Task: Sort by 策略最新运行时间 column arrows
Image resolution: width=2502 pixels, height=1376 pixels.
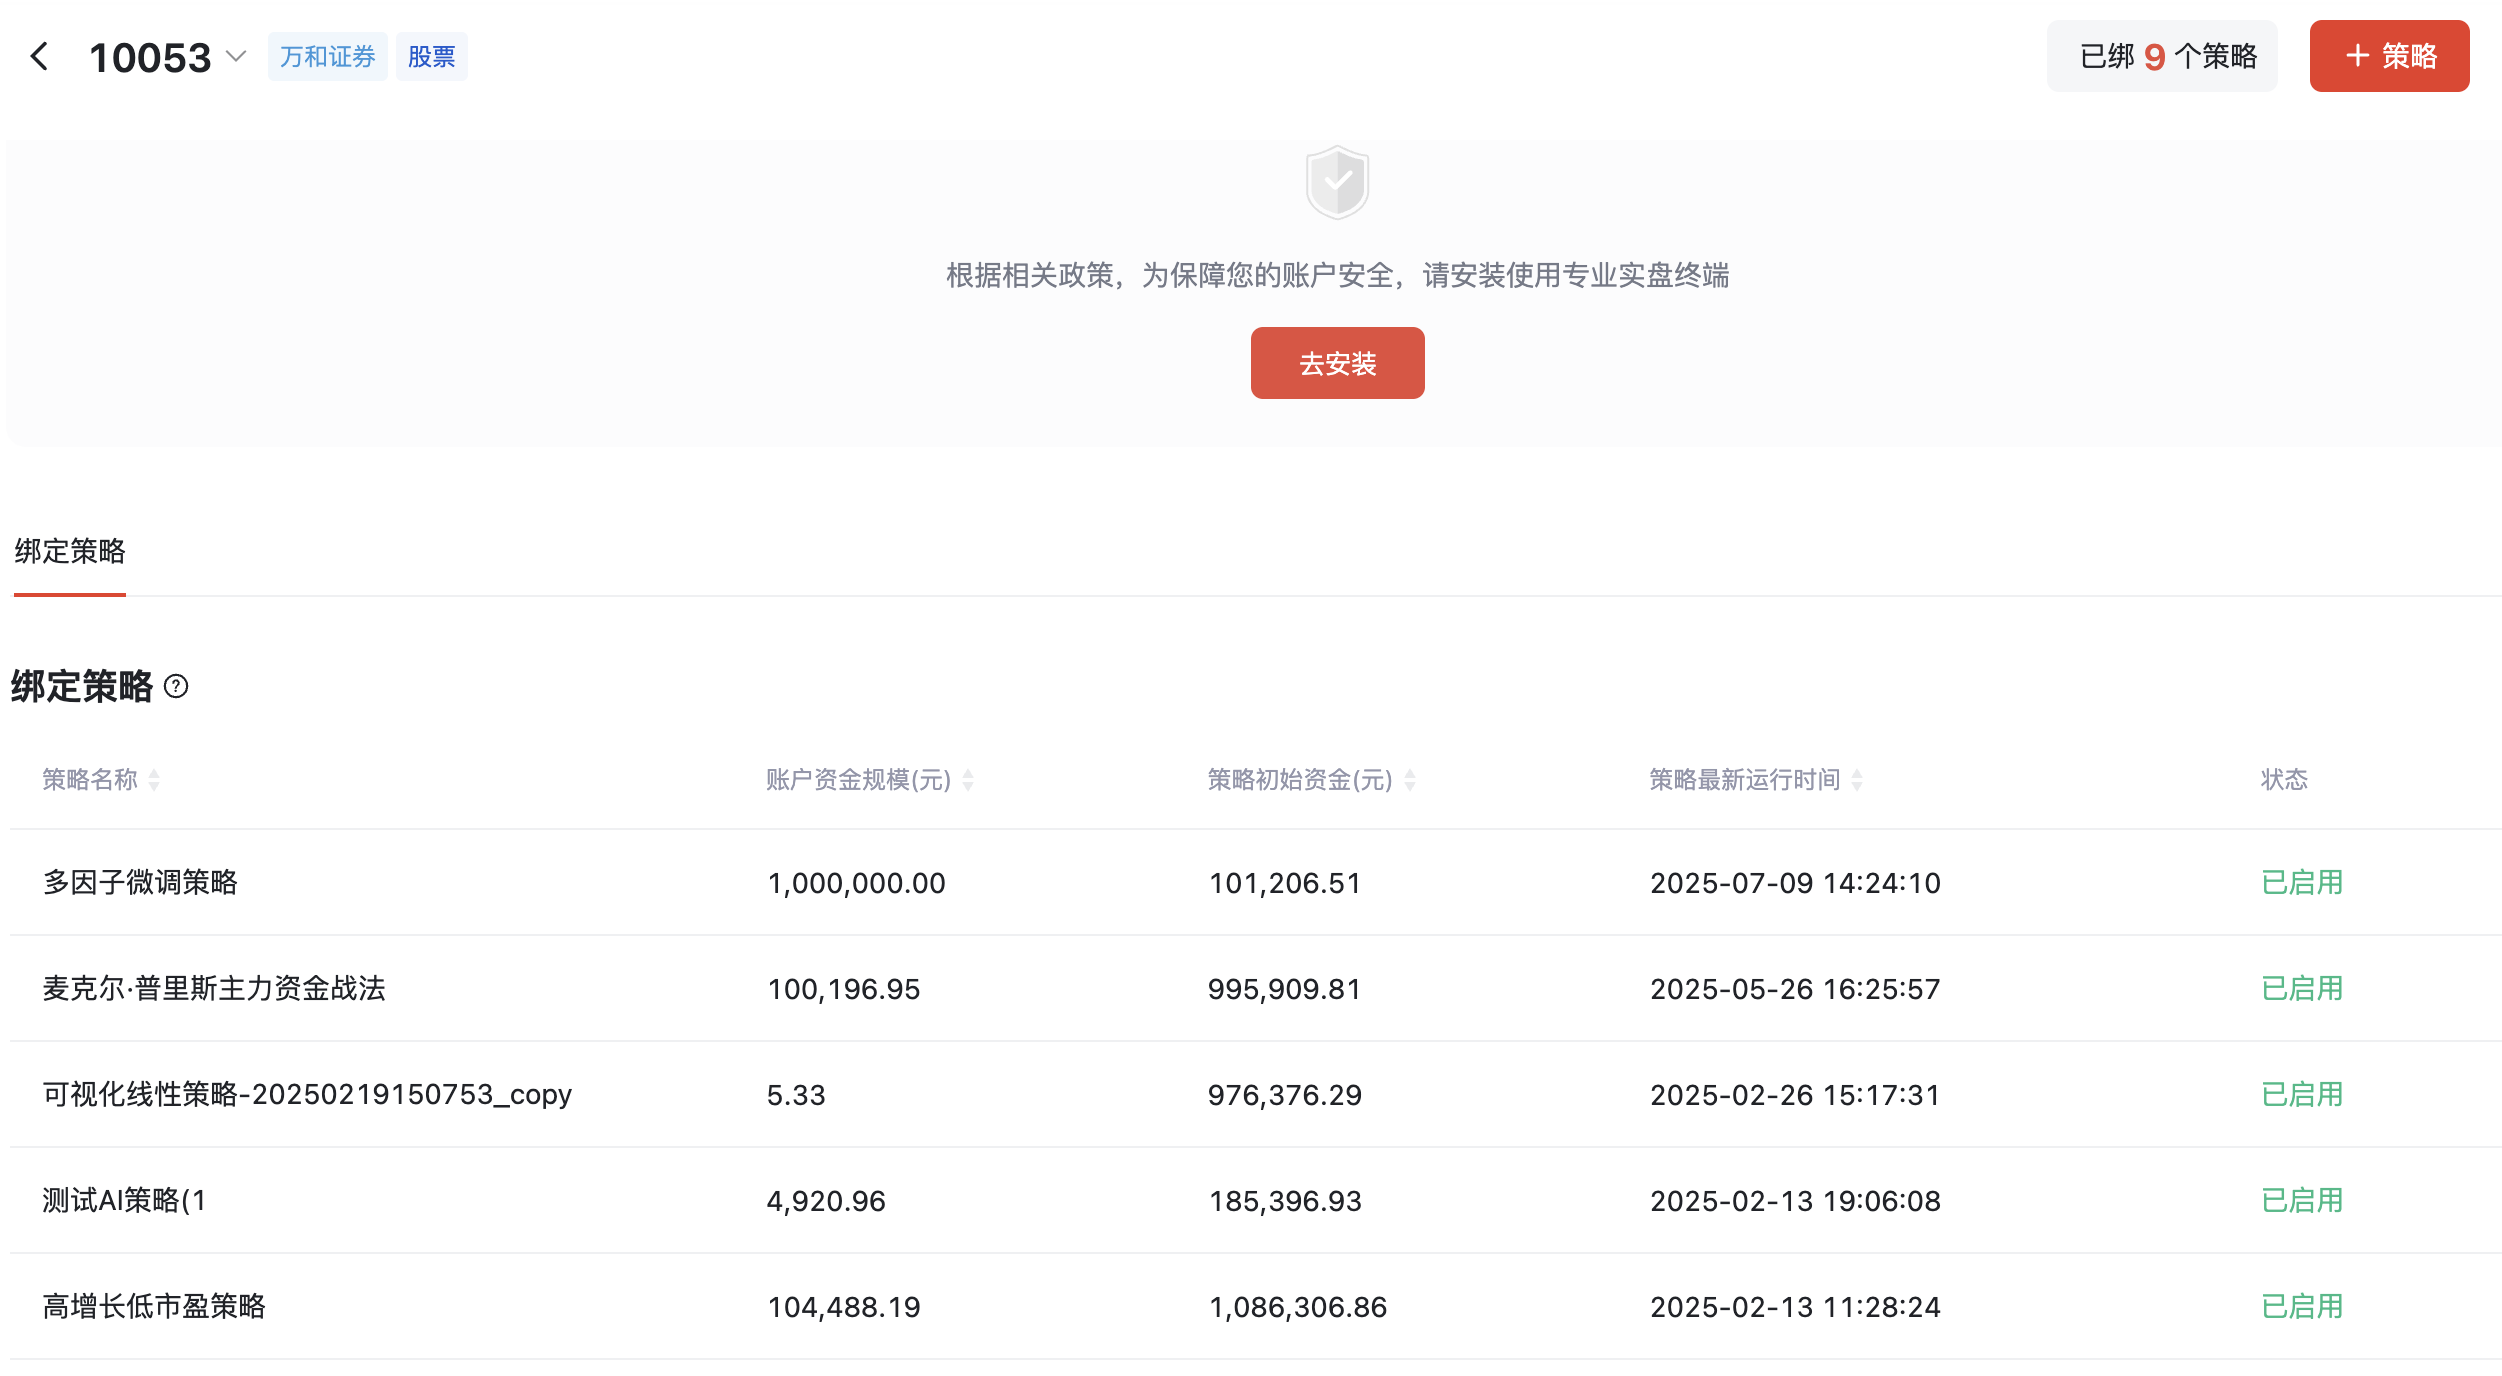Action: click(1857, 780)
